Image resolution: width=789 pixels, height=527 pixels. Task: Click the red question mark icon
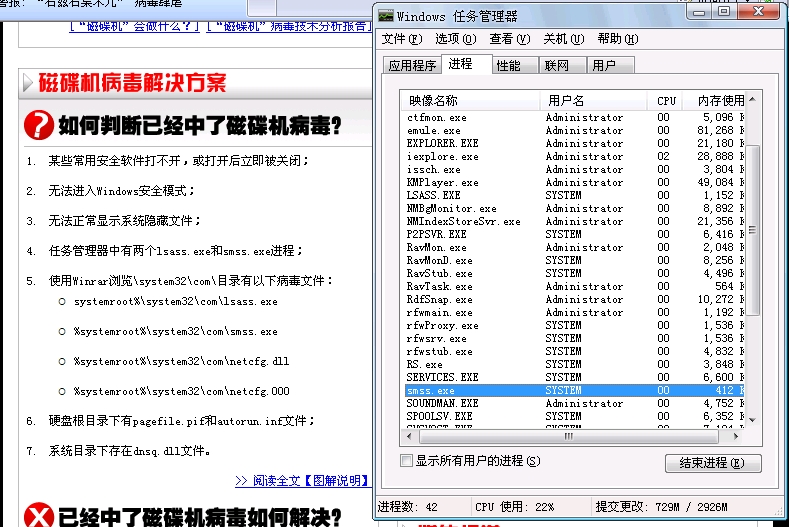pyautogui.click(x=39, y=125)
